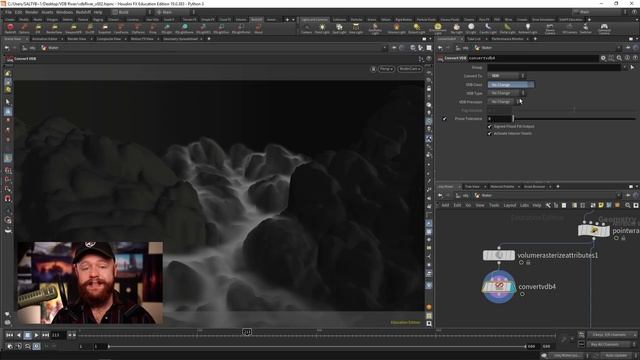Click the yellow sticky note icon in network toolbar
This screenshot has width=640, height=360.
[x=601, y=205]
